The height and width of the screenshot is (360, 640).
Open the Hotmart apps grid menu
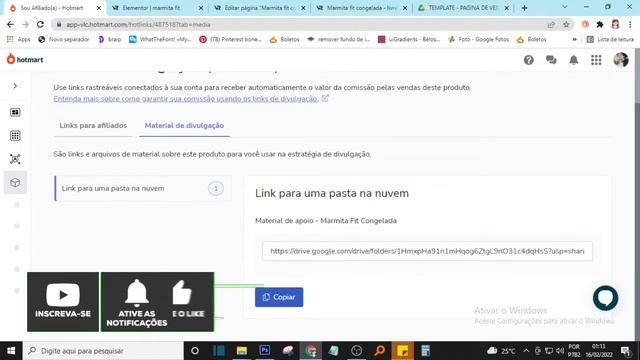pyautogui.click(x=596, y=60)
